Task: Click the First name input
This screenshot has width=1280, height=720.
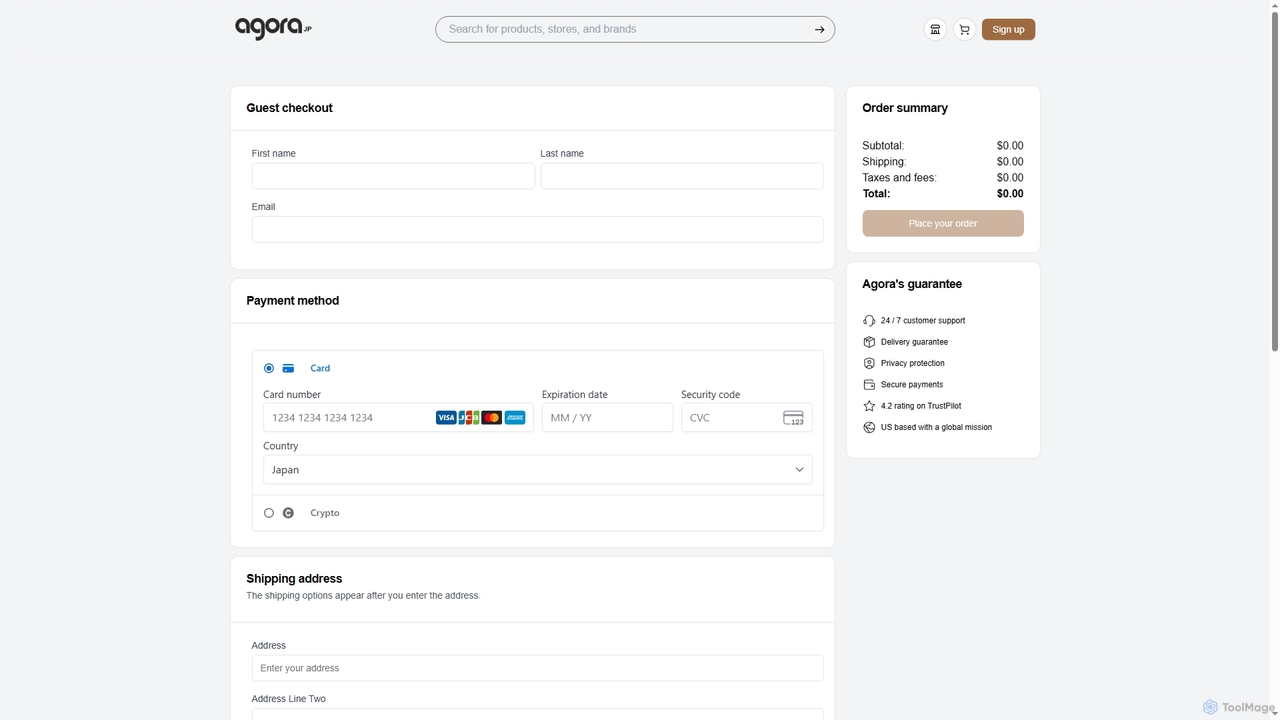Action: [393, 176]
